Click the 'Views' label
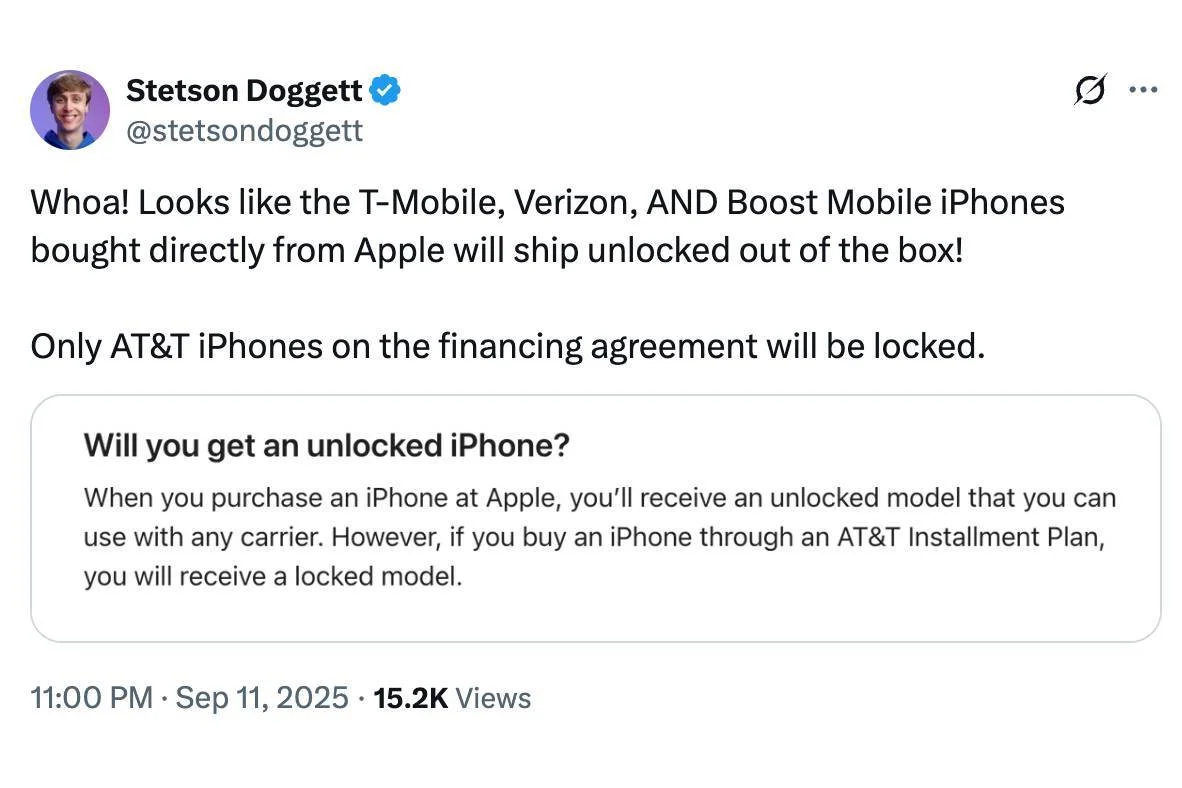The width and height of the screenshot is (1182, 788). pyautogui.click(x=493, y=697)
